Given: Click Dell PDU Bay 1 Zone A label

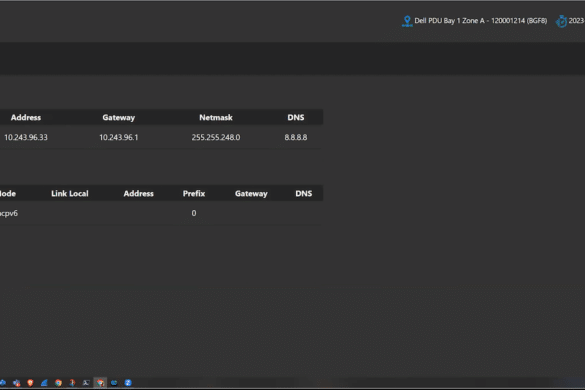Looking at the screenshot, I should tap(481, 21).
